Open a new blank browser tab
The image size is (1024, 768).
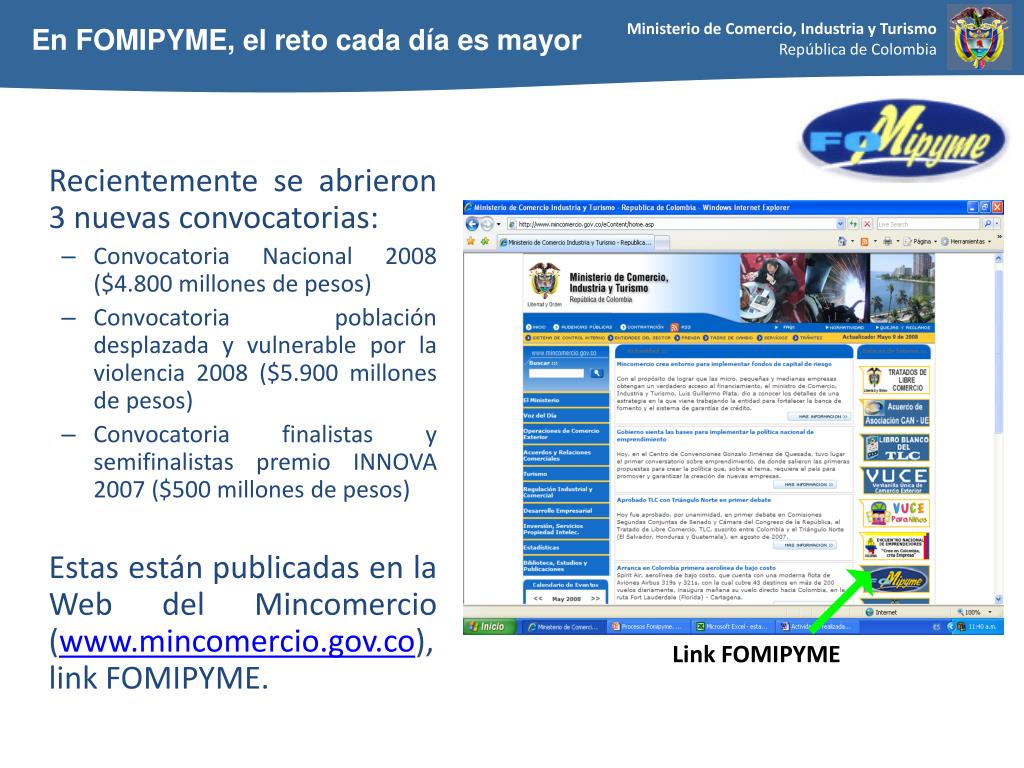(x=662, y=242)
